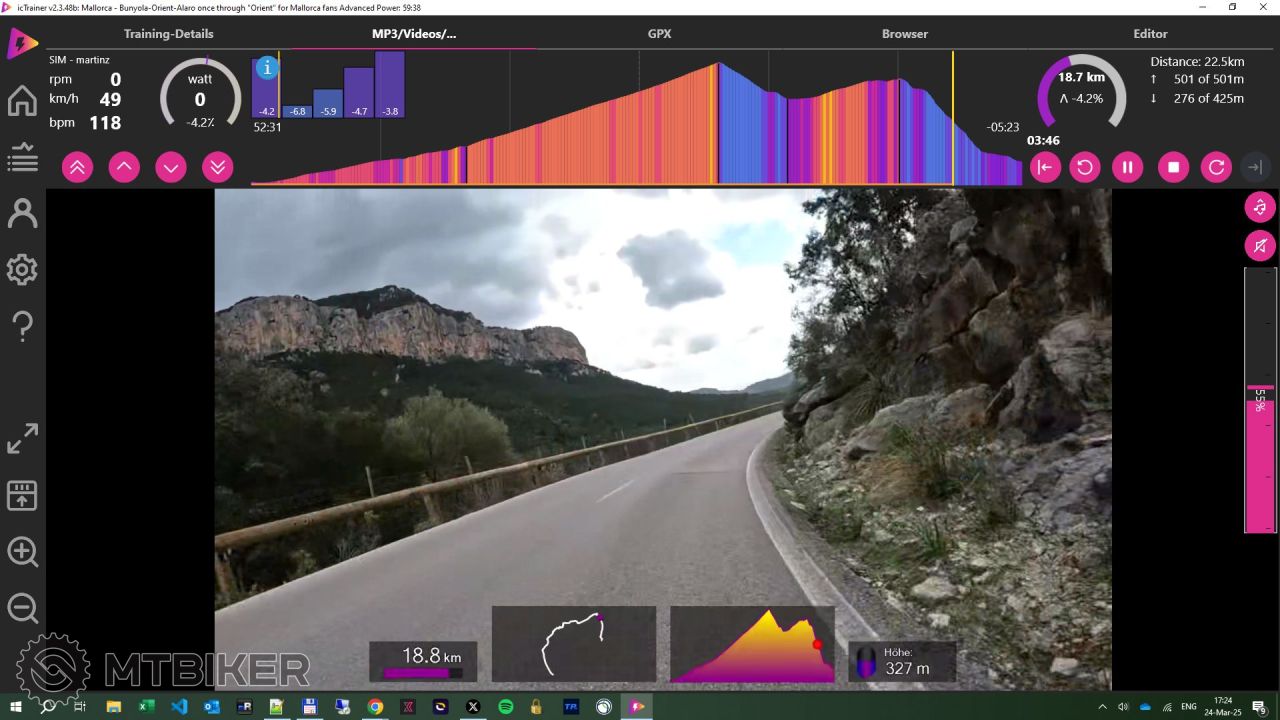
Task: Switch to the GPX tab
Action: [x=659, y=34]
